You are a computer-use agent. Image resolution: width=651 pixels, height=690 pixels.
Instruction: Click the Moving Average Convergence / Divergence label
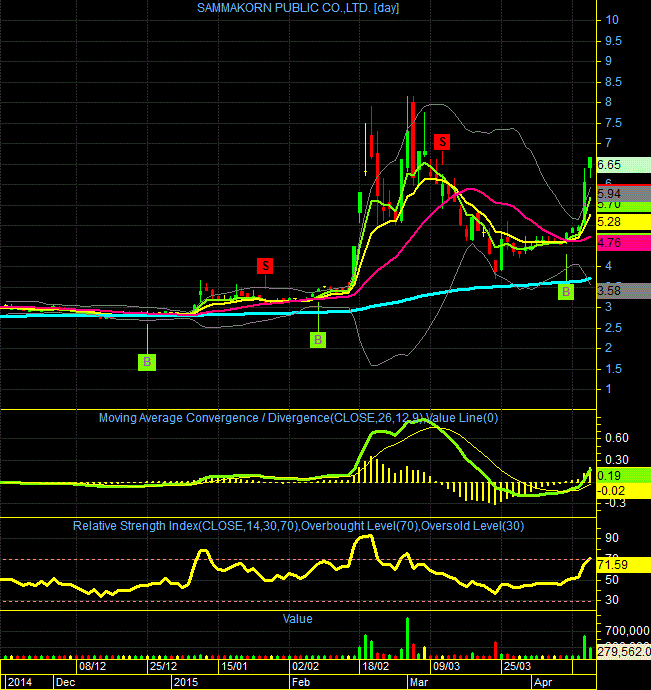298,418
